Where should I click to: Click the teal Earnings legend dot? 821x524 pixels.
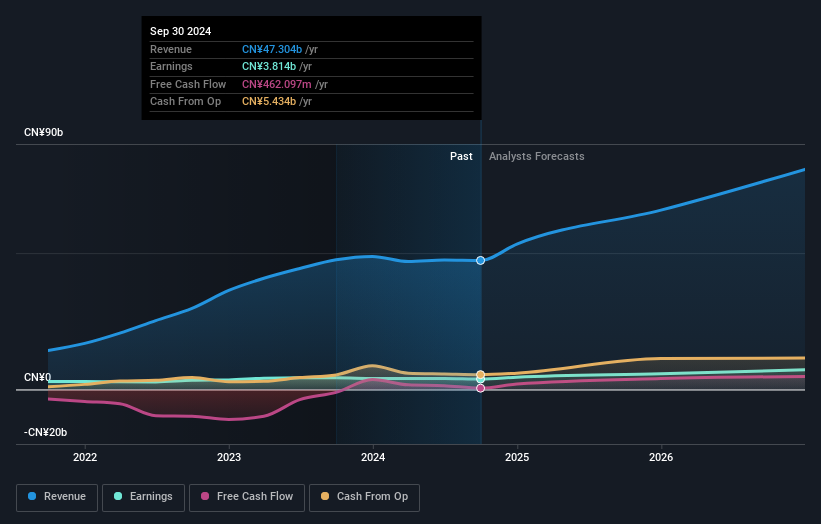pos(118,496)
